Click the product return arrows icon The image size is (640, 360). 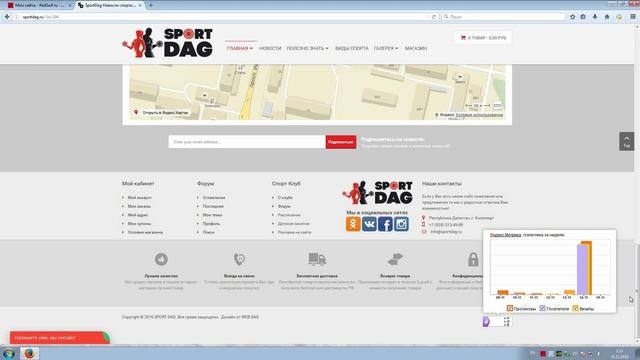395,259
